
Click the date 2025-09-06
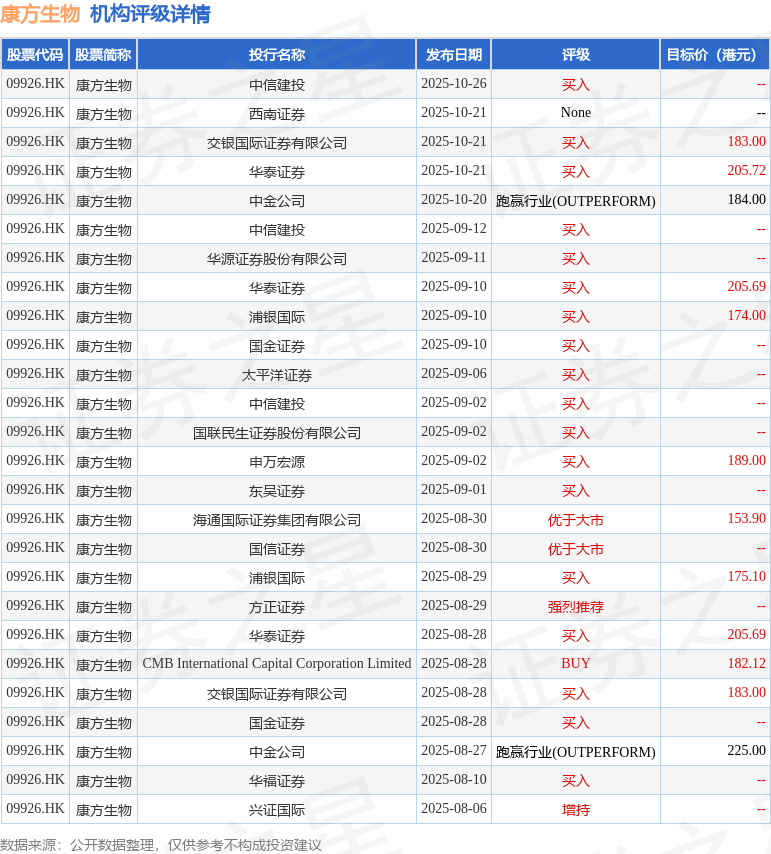[454, 374]
